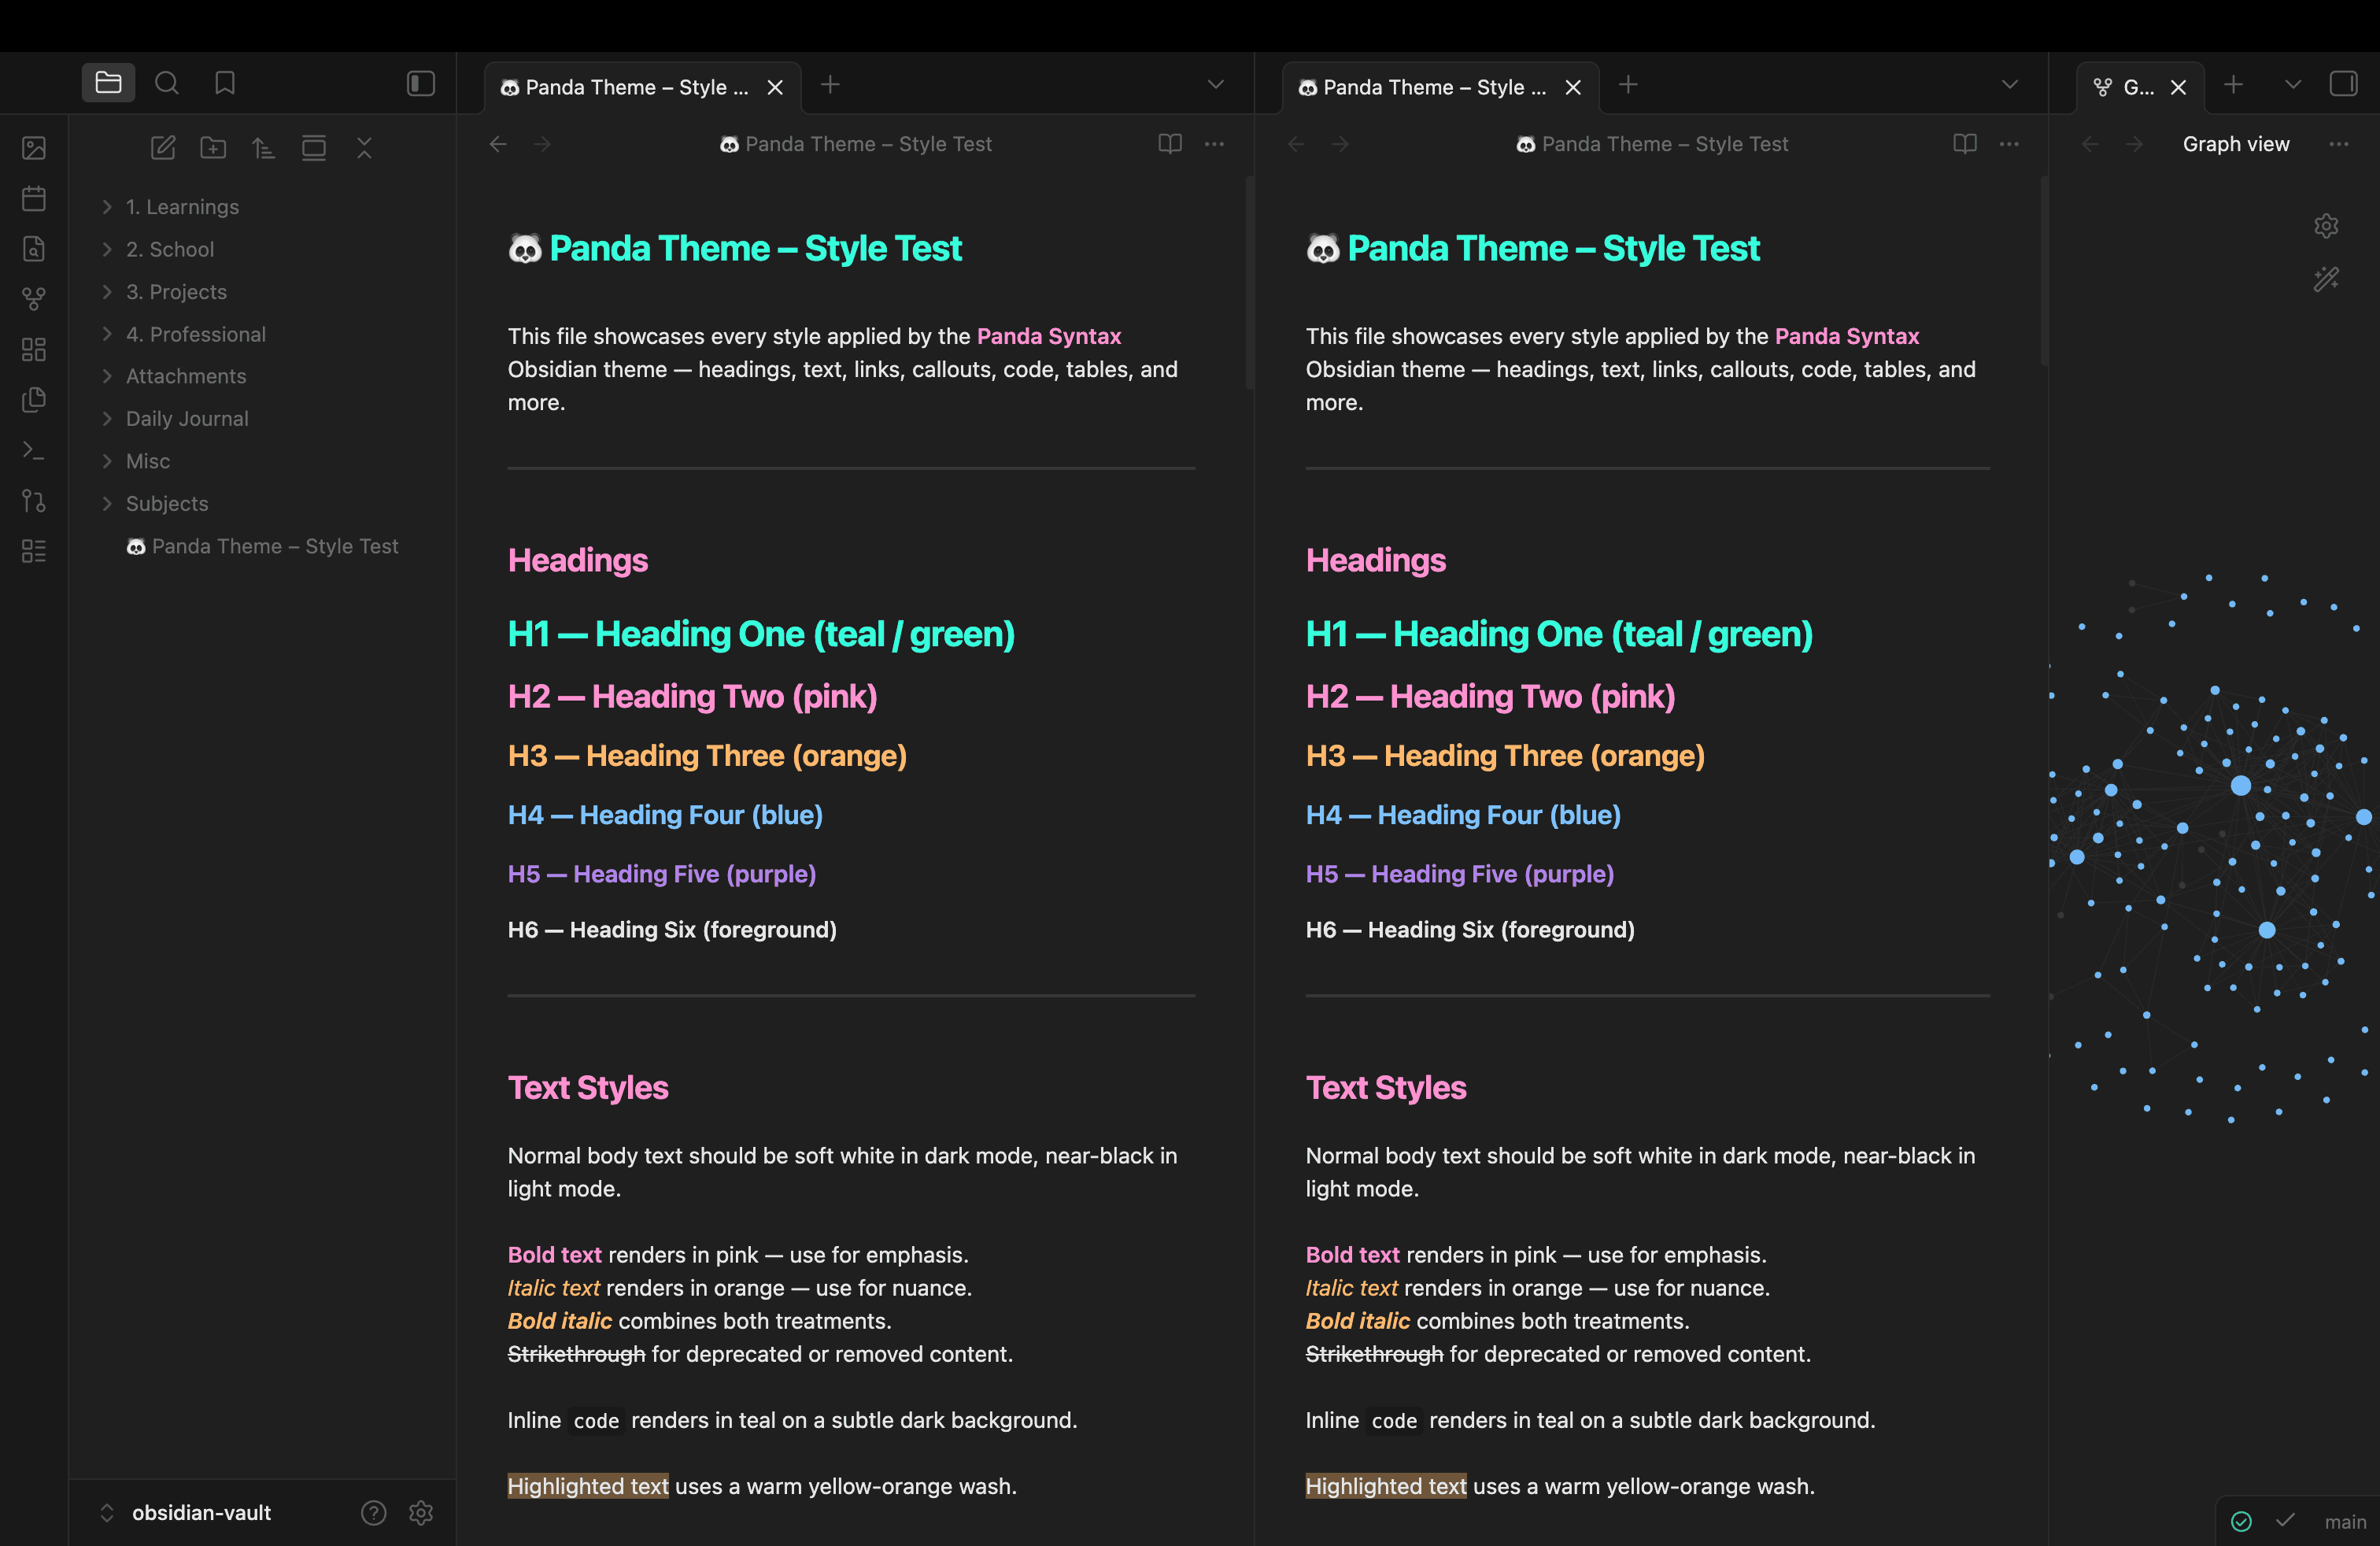
Task: Collapse the left sidebar toggle
Action: click(x=421, y=83)
